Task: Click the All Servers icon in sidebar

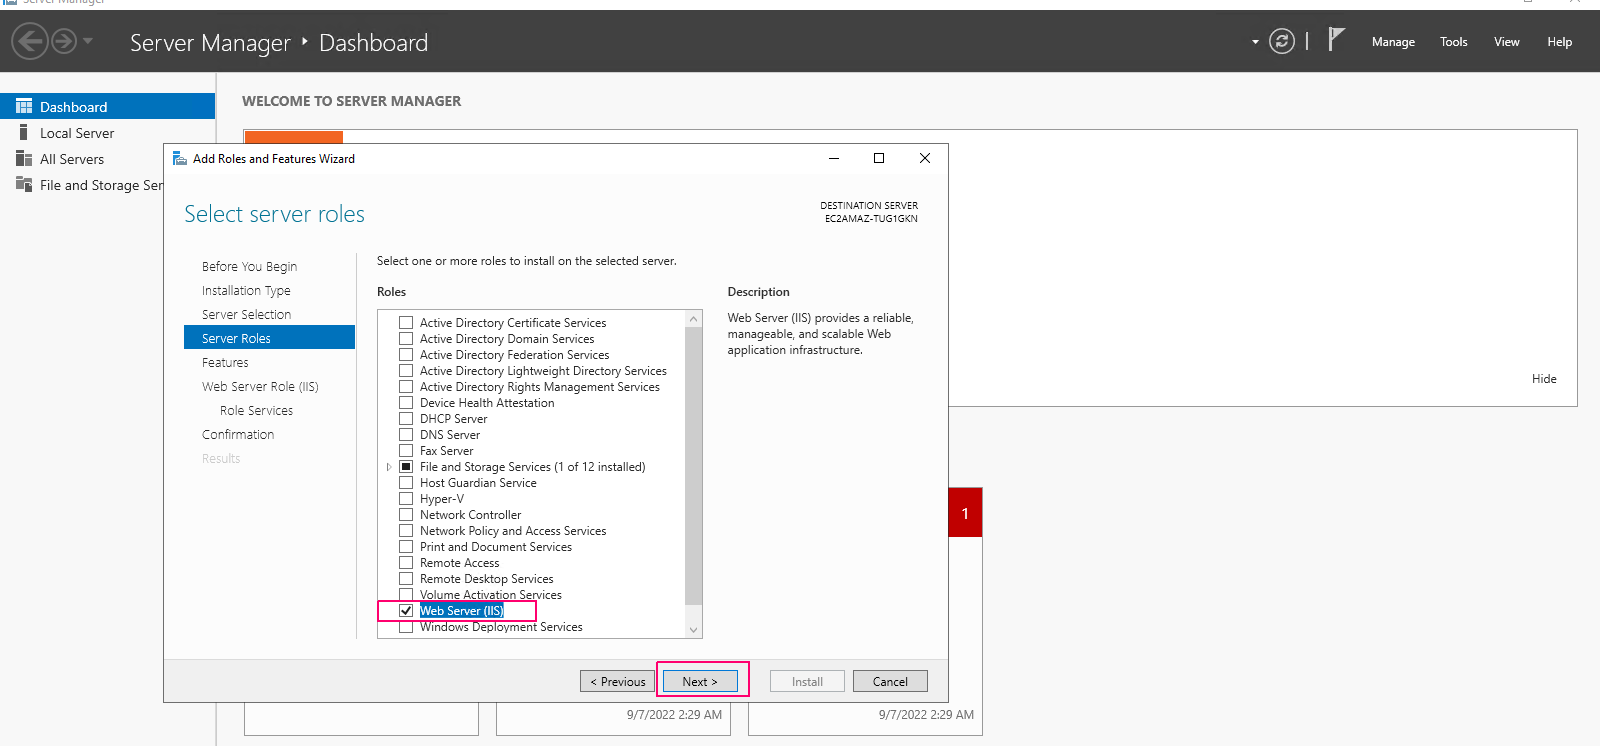Action: pyautogui.click(x=24, y=158)
